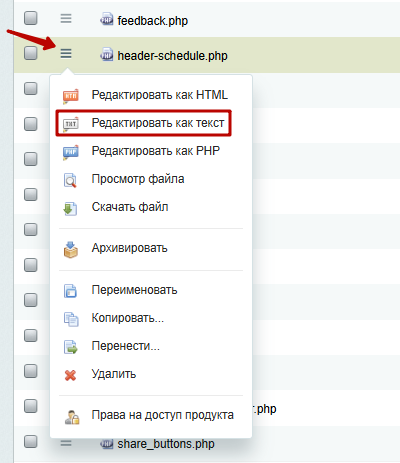Image resolution: width=400 pixels, height=463 pixels.
Task: Open the share_buttons.php file link
Action: click(166, 444)
